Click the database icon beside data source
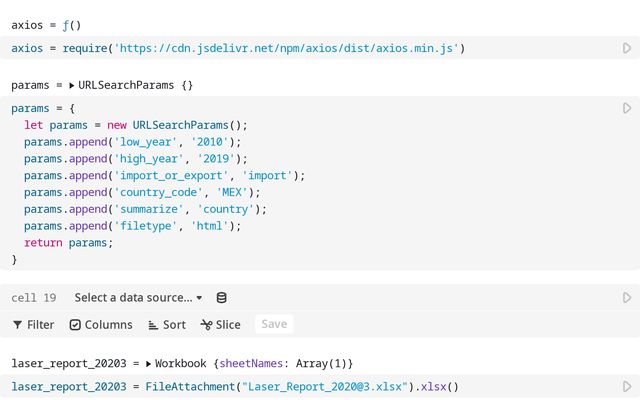The width and height of the screenshot is (640, 400). 221,297
